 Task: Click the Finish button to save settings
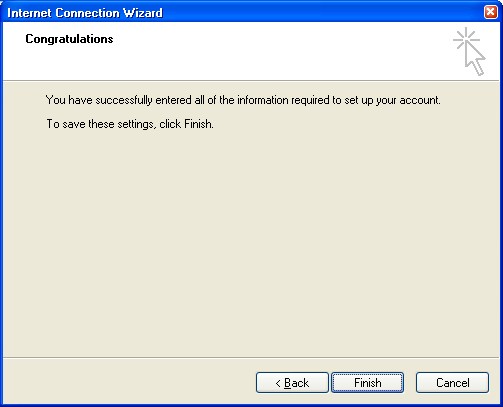pyautogui.click(x=367, y=383)
